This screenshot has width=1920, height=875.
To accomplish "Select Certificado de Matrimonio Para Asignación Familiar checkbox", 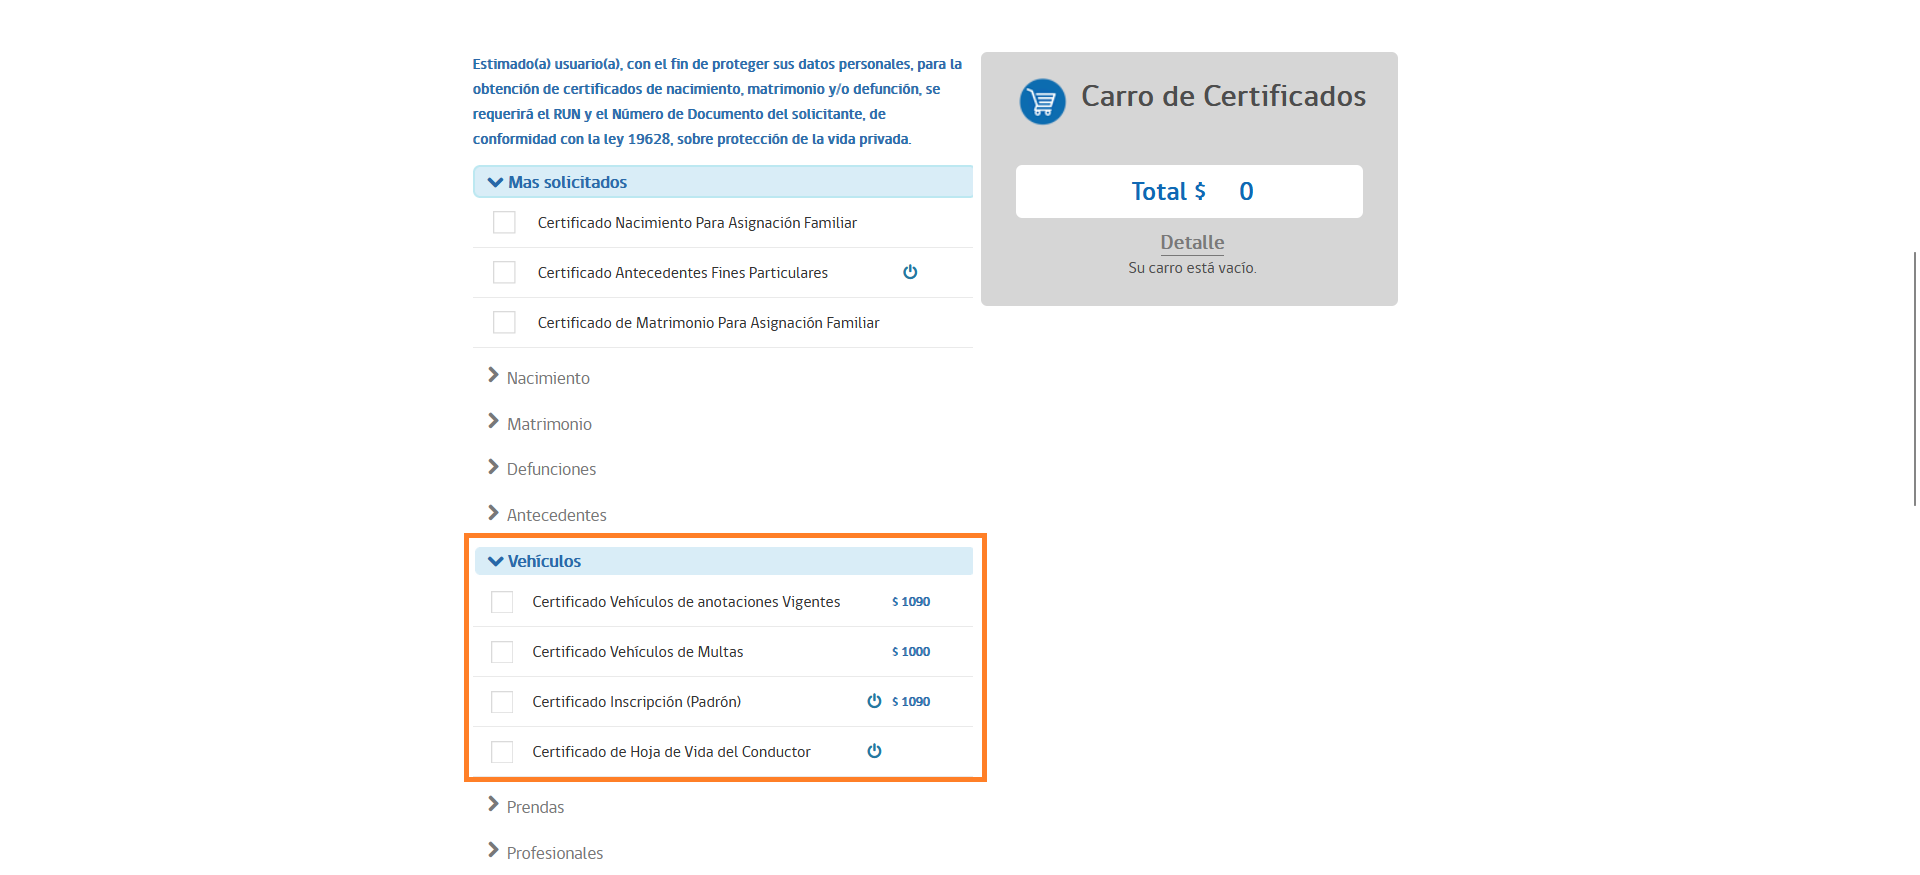I will coord(504,322).
